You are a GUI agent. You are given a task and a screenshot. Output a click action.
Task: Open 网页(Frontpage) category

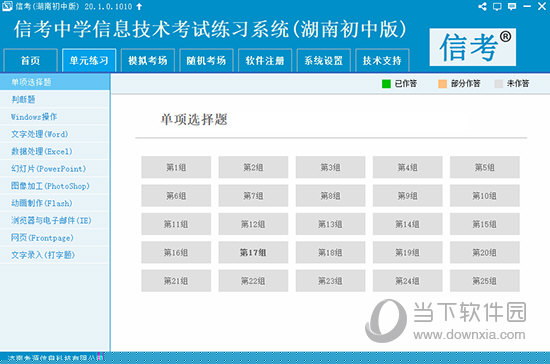coord(55,237)
